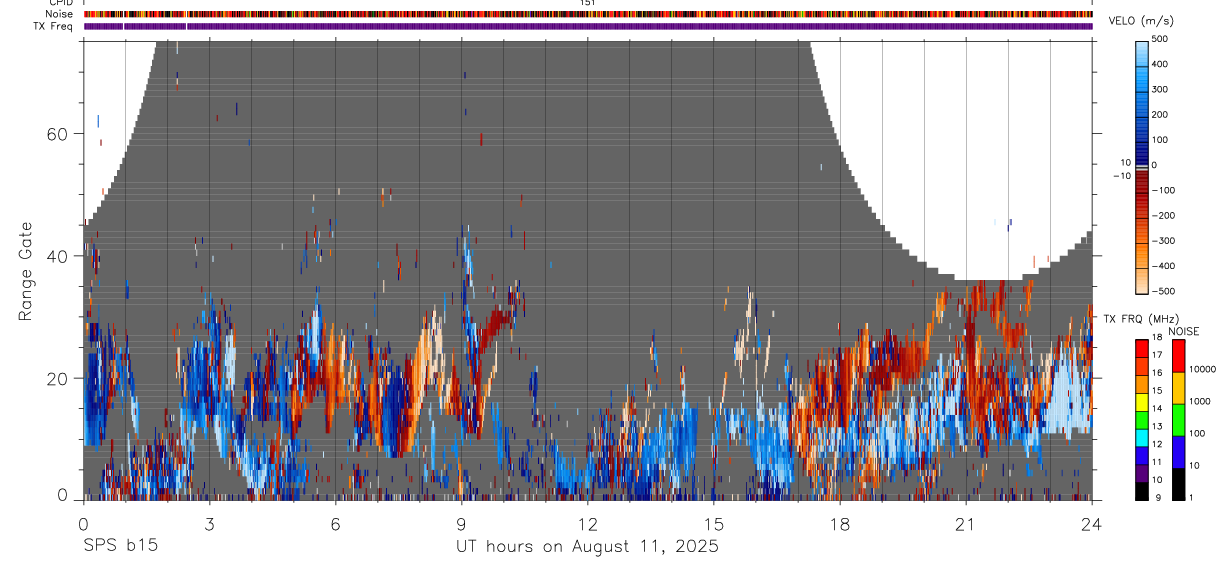Click the 17 label in TX FRQ legend
Viewport: 1228px width, 567px height.
(1158, 355)
